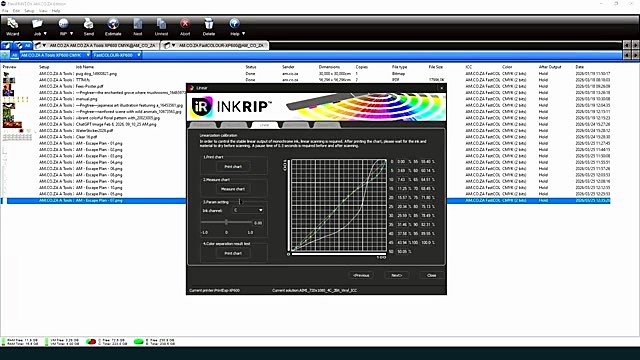Click the Next button in the dialog
The image size is (640, 360).
point(396,276)
